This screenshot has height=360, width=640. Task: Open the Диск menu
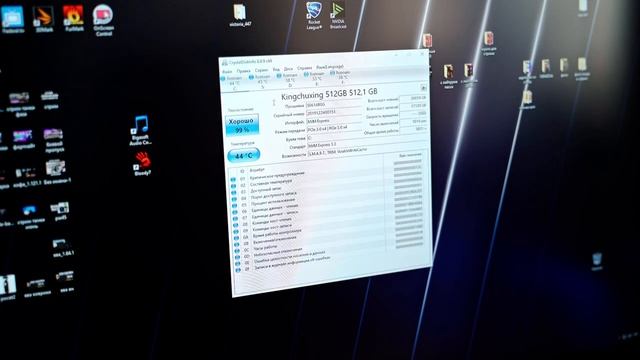coord(288,69)
